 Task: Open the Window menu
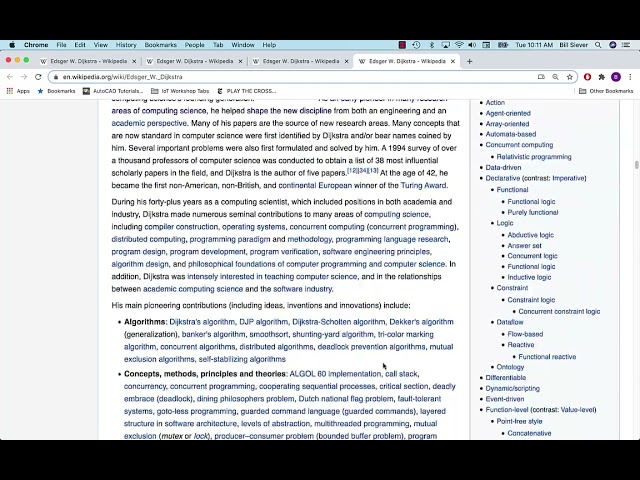tap(243, 45)
